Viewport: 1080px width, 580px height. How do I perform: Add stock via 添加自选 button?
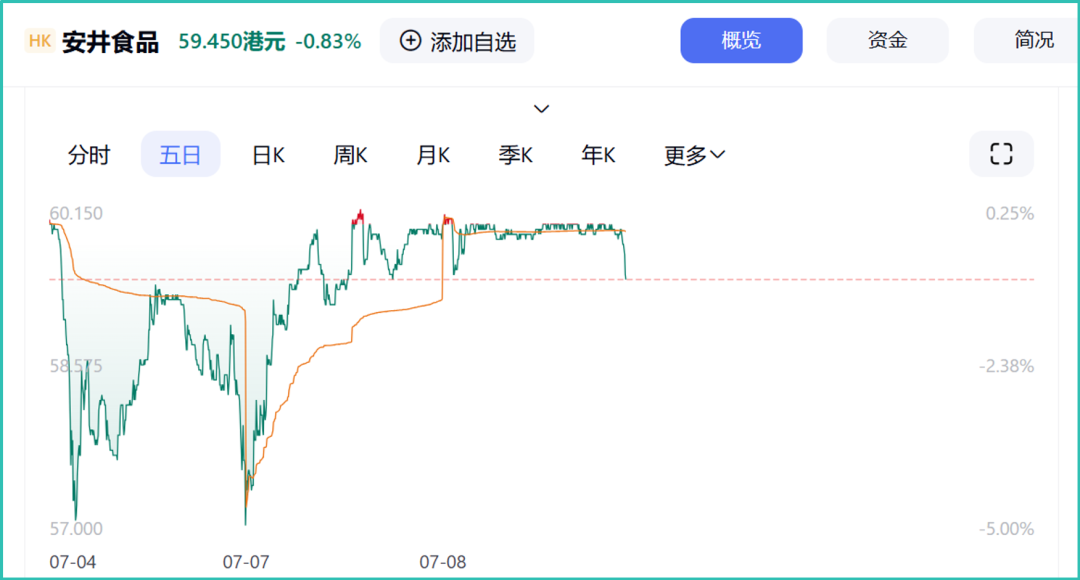[457, 41]
